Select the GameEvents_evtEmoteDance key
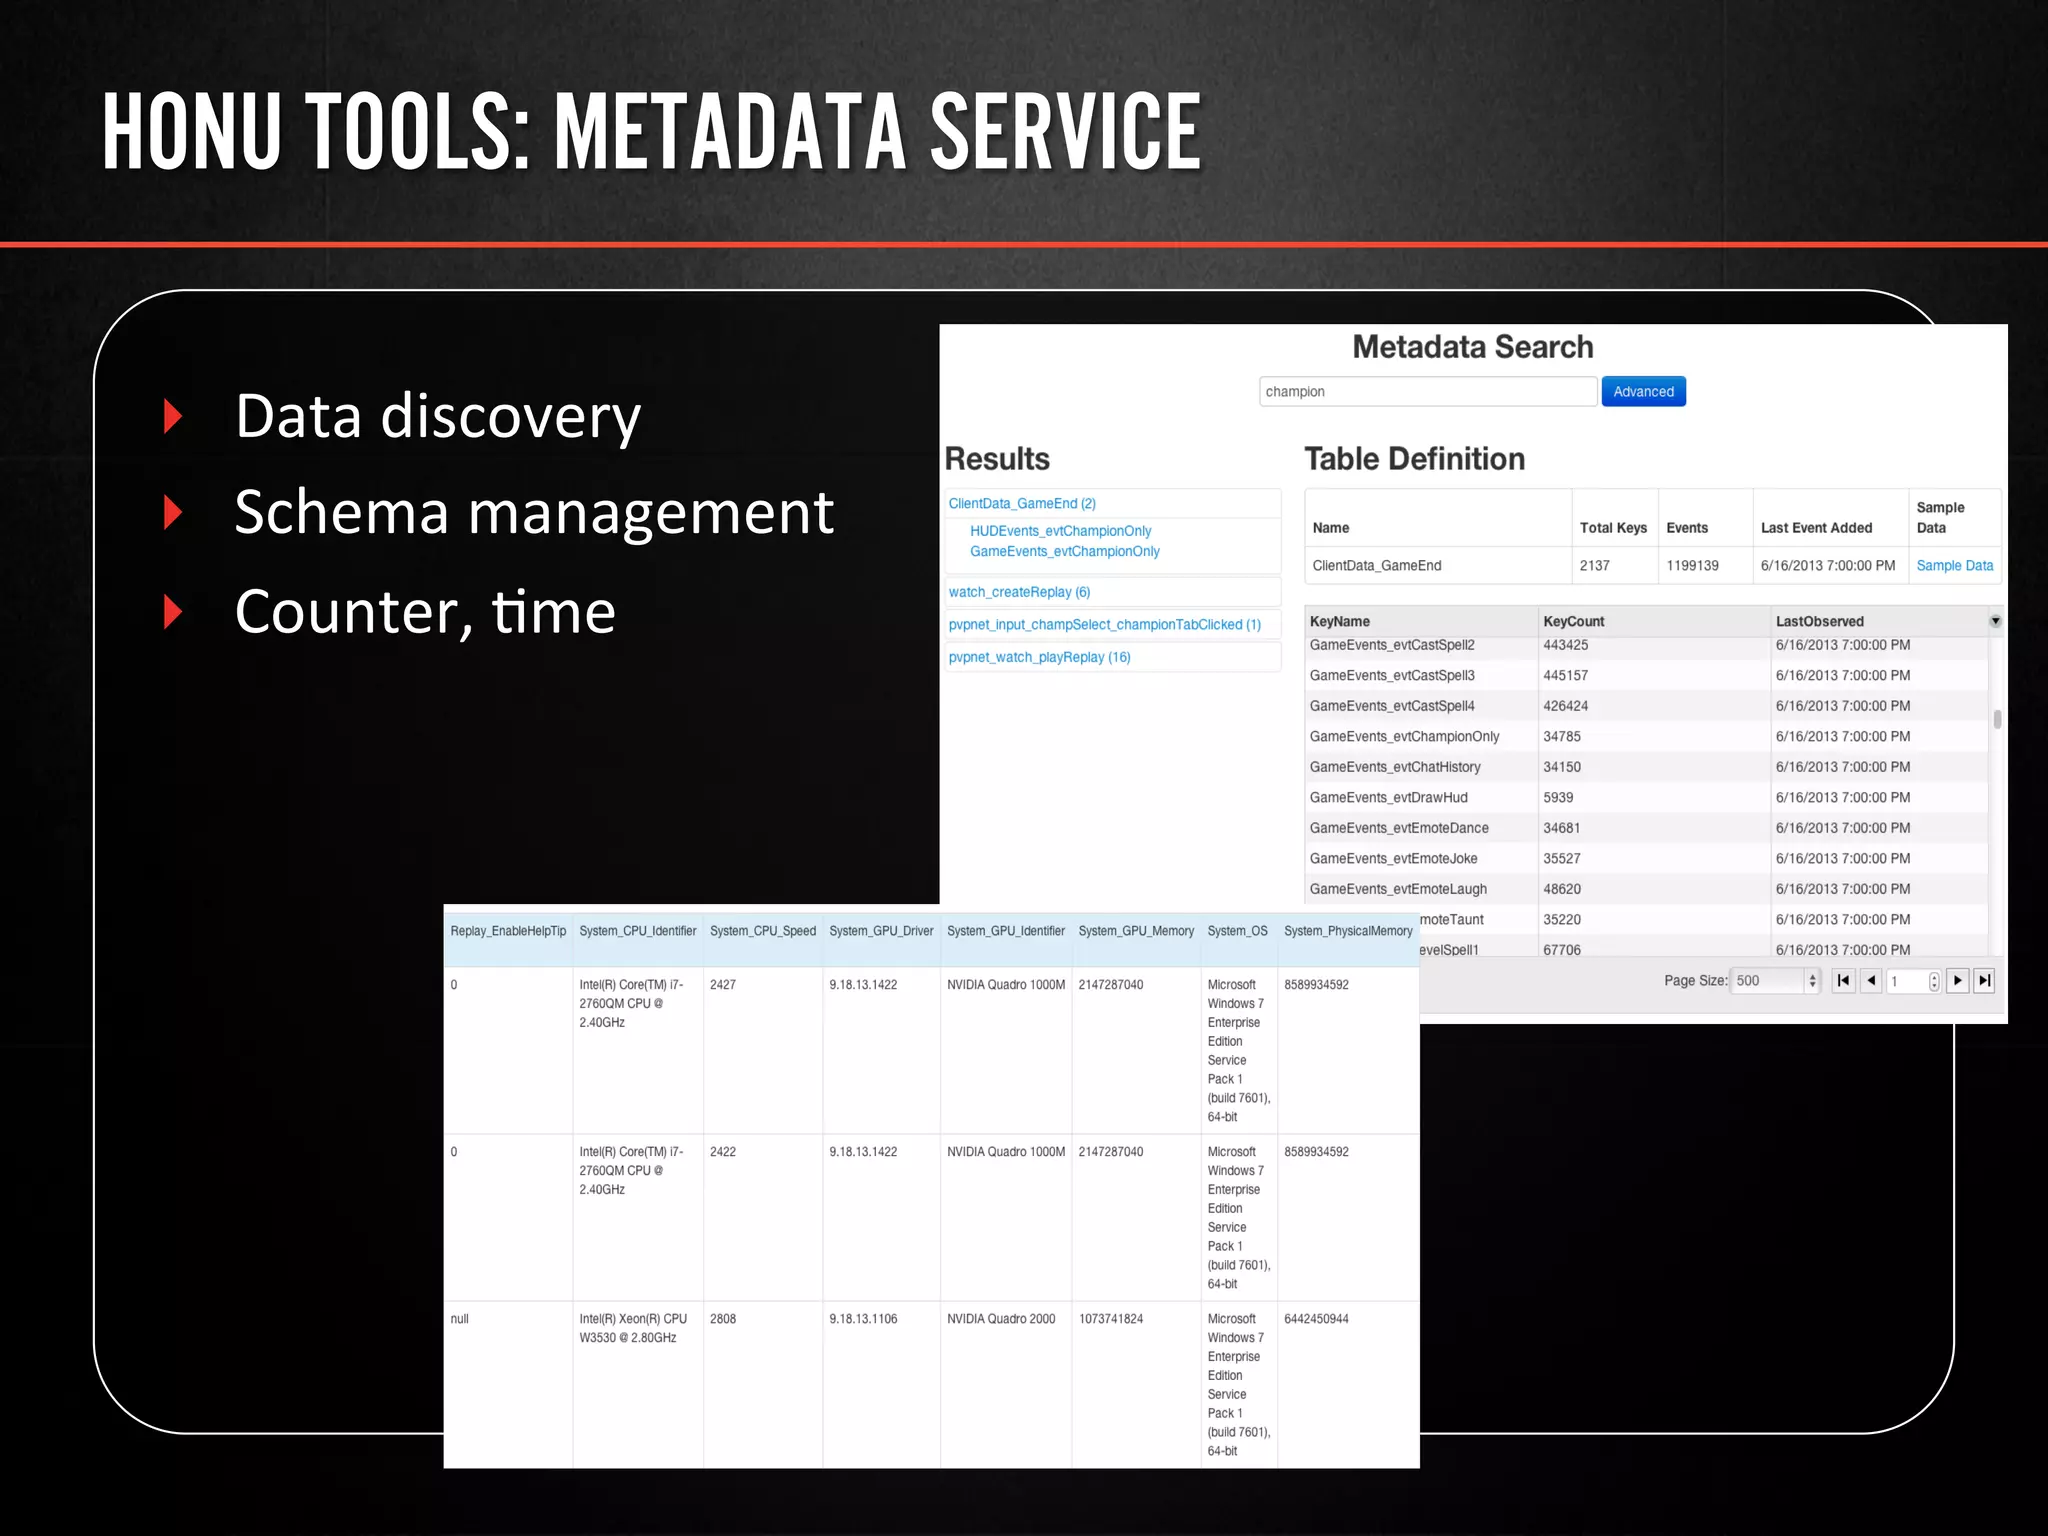The image size is (2048, 1536). pyautogui.click(x=1398, y=828)
